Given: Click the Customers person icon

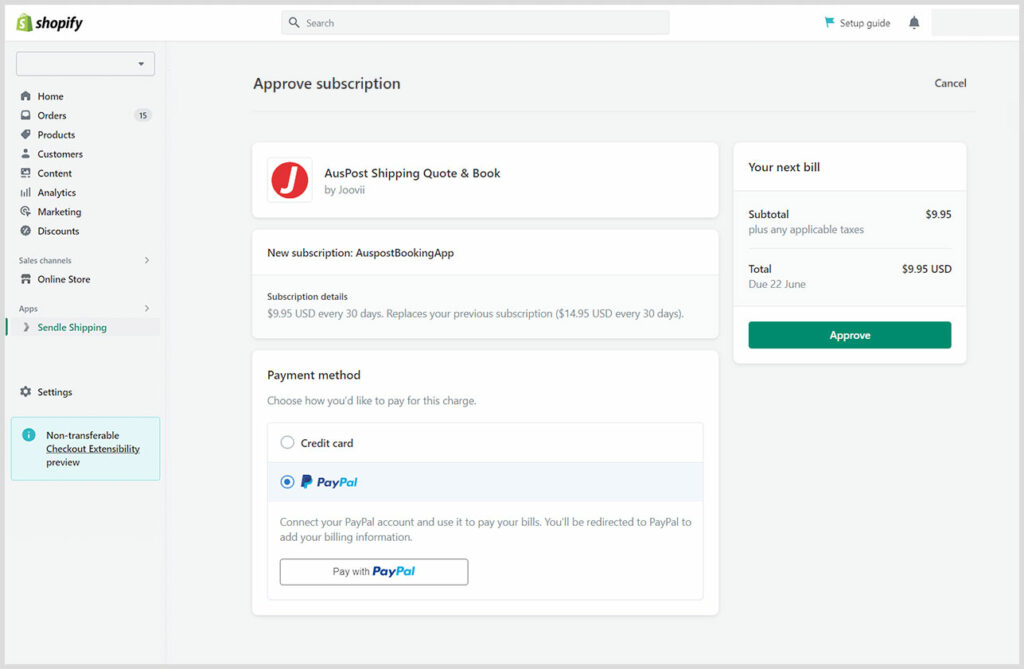Looking at the screenshot, I should (x=25, y=154).
